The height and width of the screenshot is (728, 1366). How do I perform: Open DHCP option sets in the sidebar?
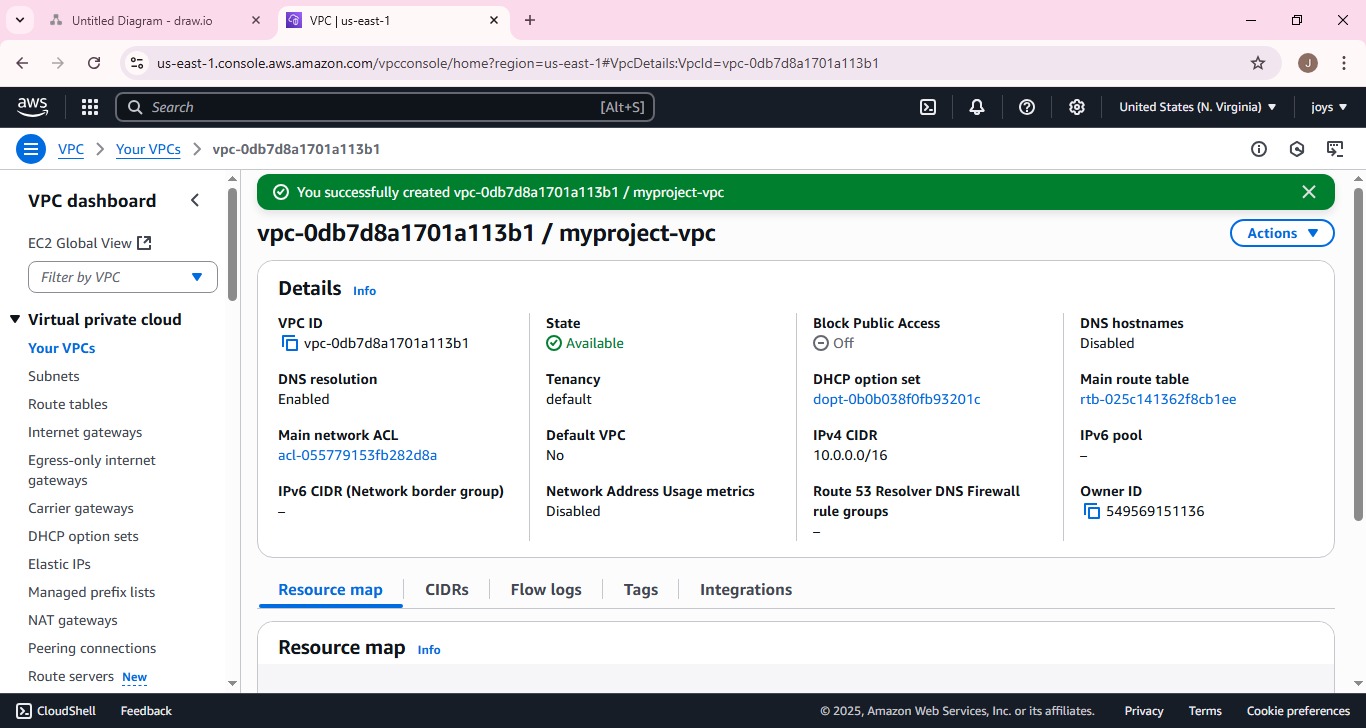tap(84, 536)
